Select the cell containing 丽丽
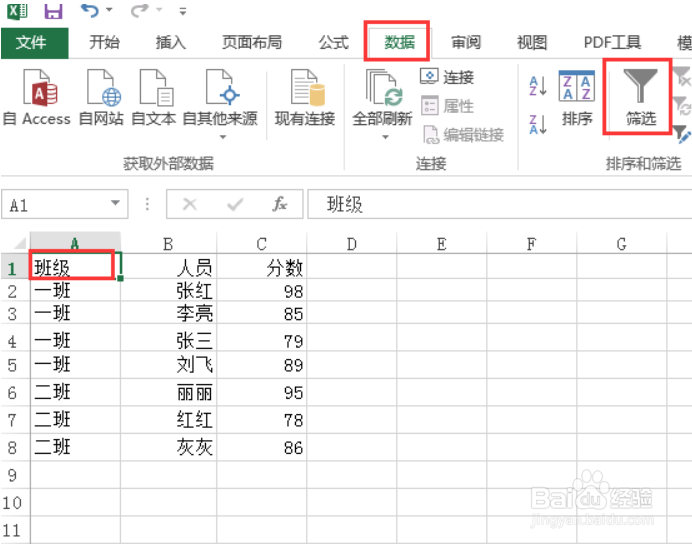 pyautogui.click(x=169, y=392)
